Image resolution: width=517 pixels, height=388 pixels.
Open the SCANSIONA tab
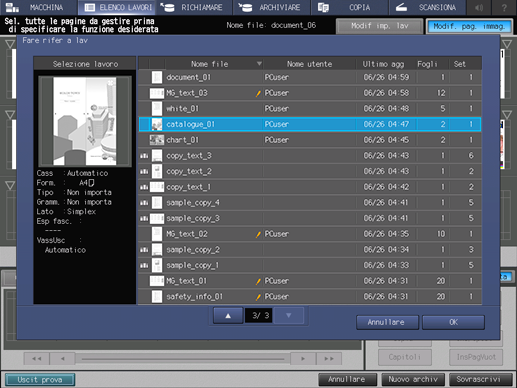click(427, 7)
